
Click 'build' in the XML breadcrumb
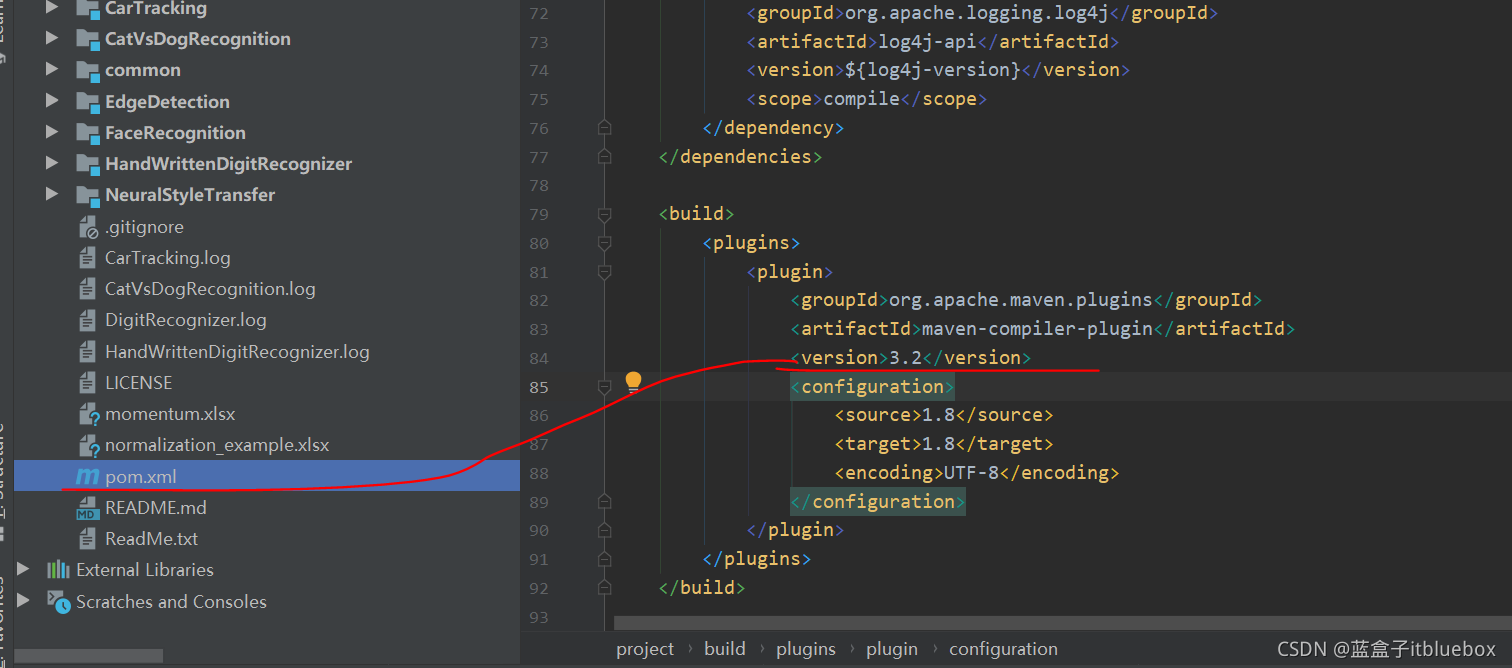(x=725, y=649)
